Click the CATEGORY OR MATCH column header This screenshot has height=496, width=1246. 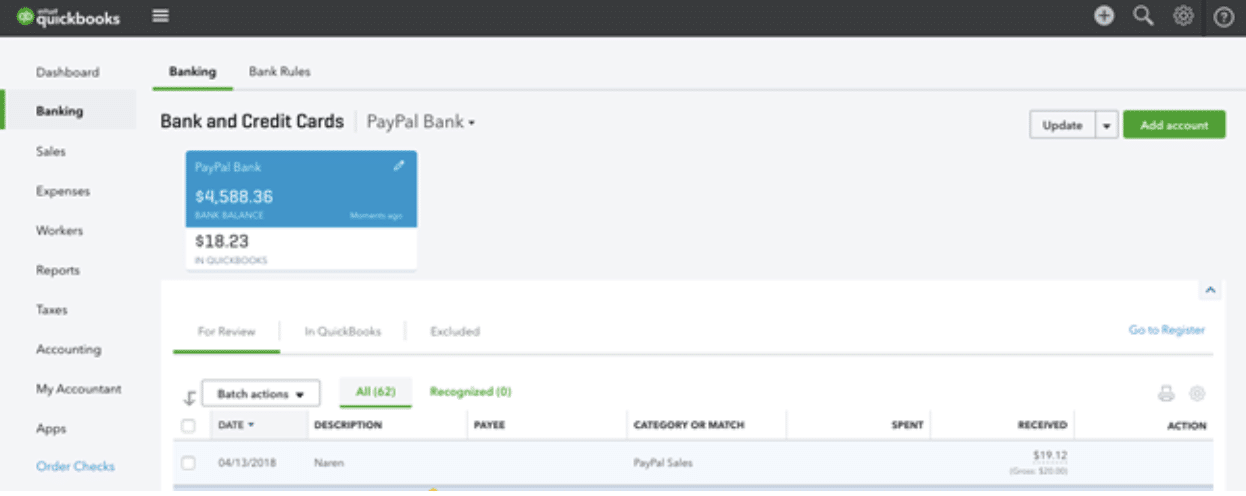(688, 425)
